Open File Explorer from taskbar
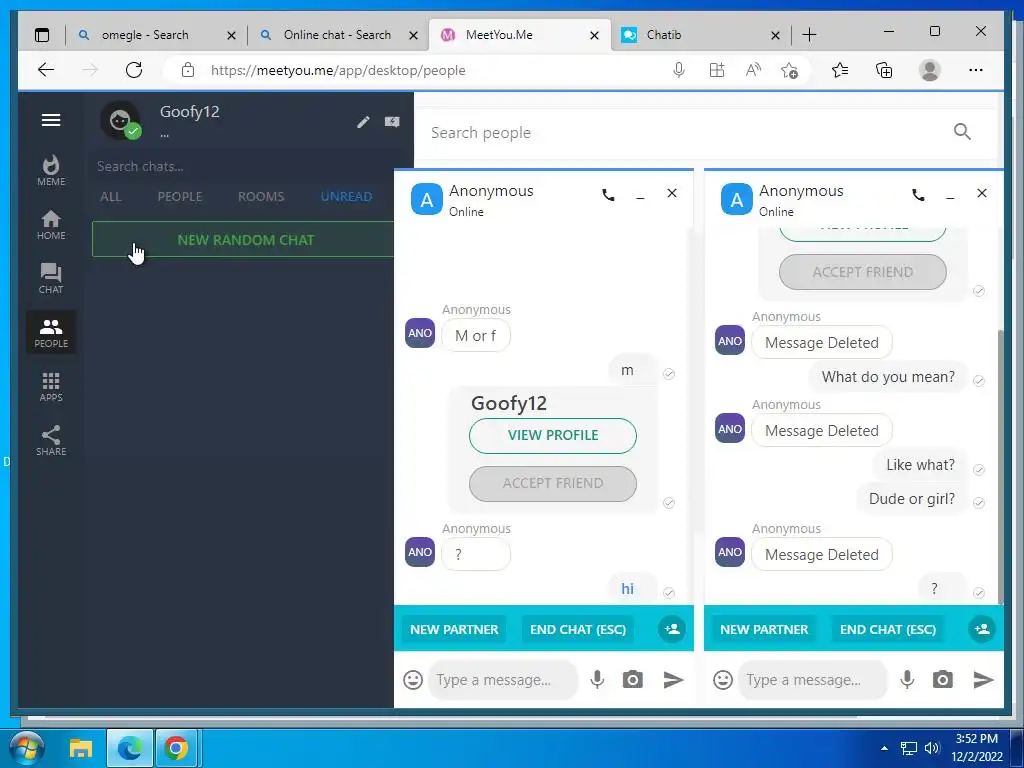This screenshot has height=768, width=1024. pyautogui.click(x=81, y=748)
